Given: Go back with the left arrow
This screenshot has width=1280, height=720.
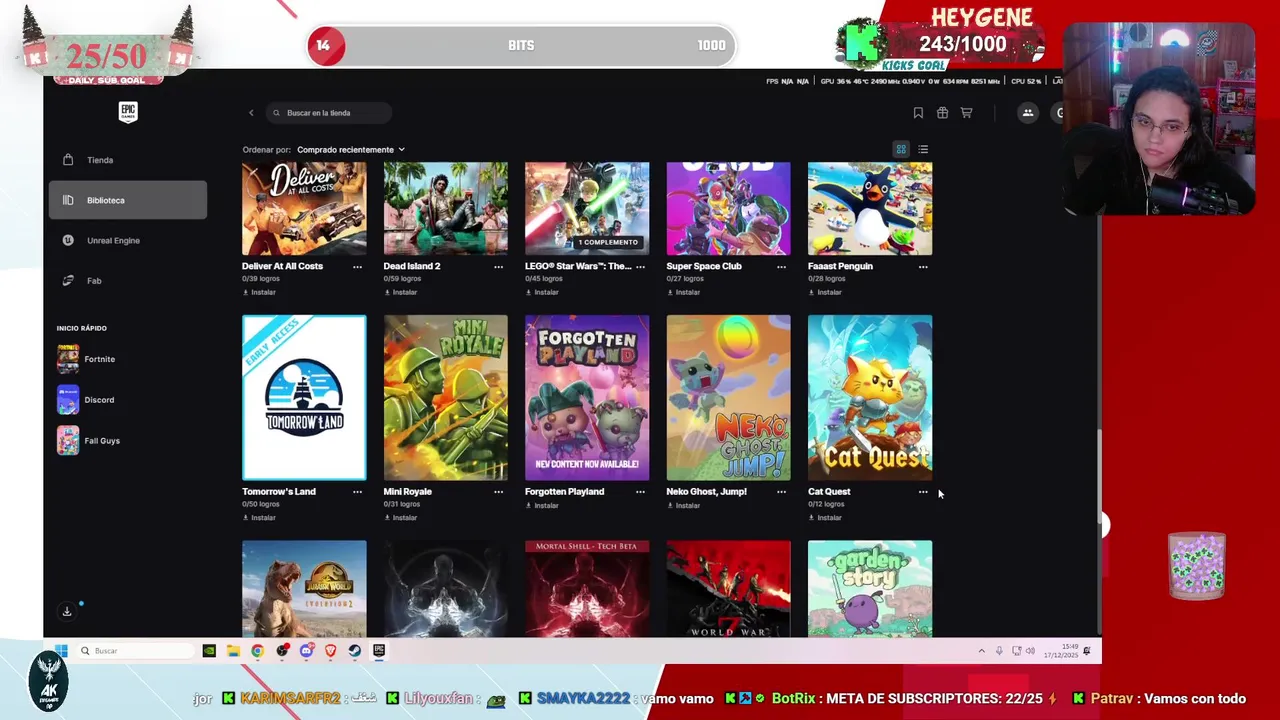Looking at the screenshot, I should point(251,113).
